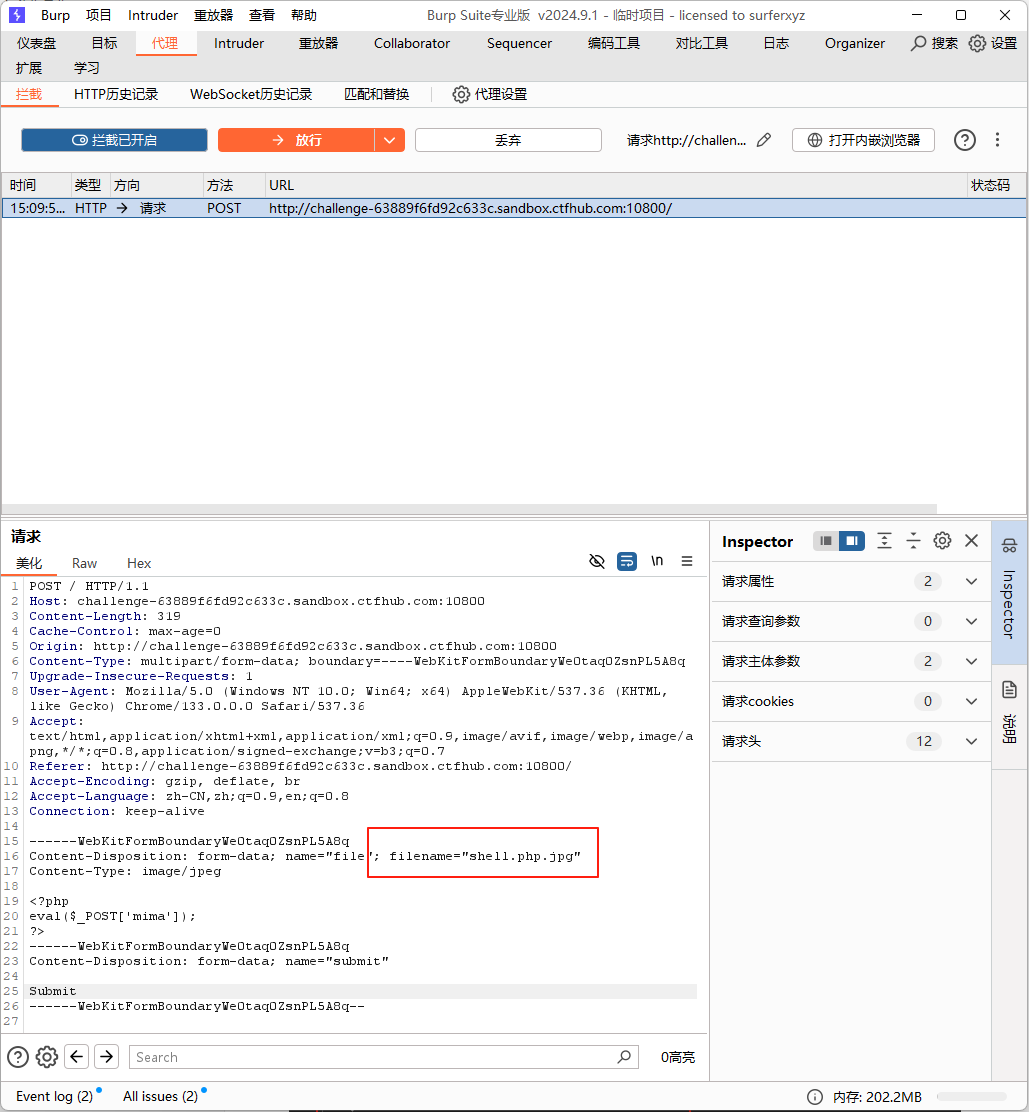Toggle showing \n newline characters
The width and height of the screenshot is (1029, 1112).
coord(657,562)
